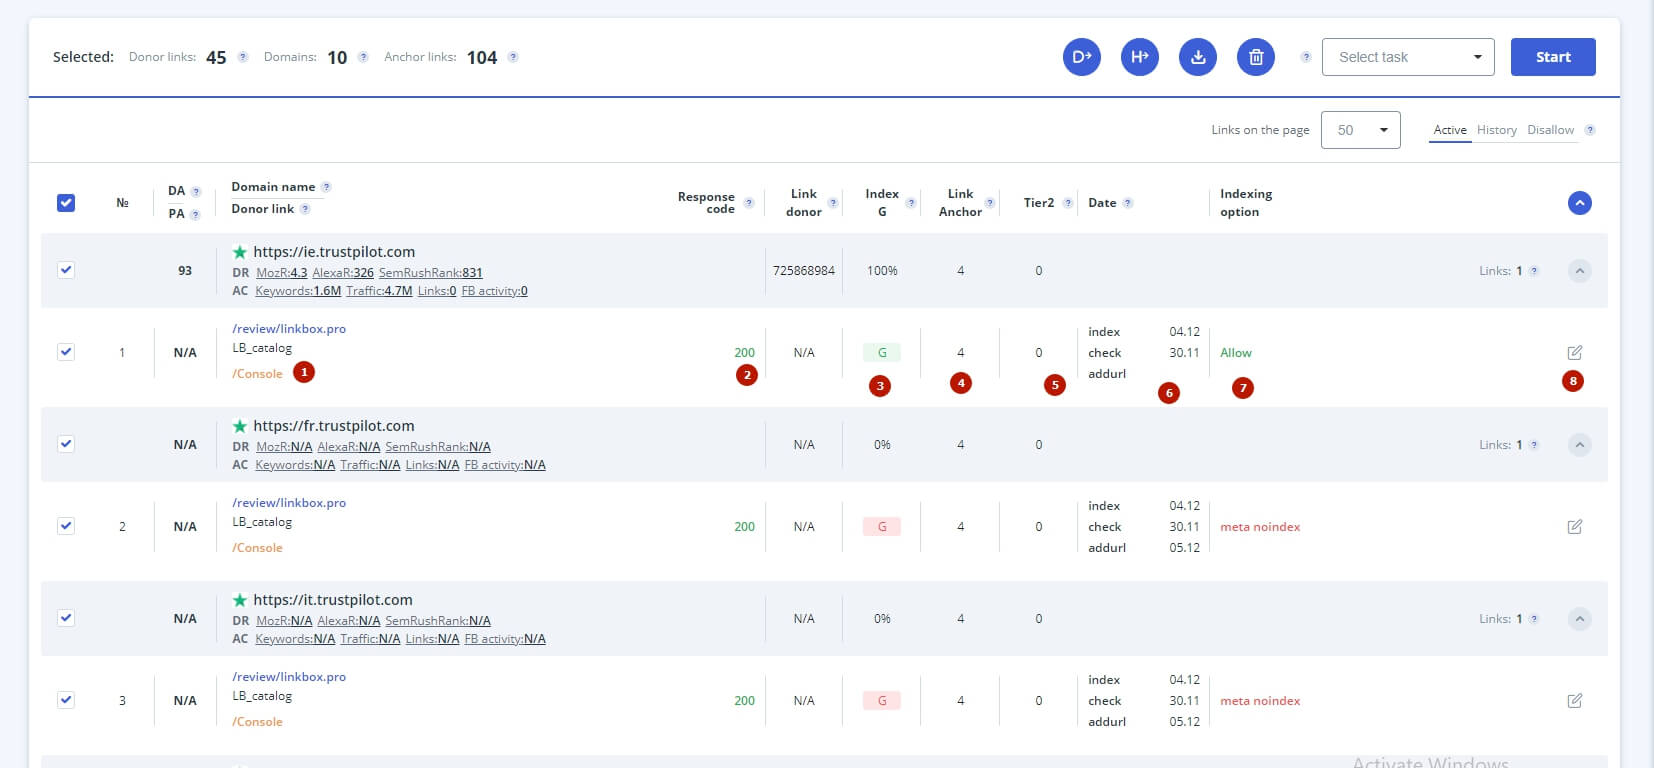Uncheck the checkbox for row 1
Screen dimensions: 1654x768
[66, 352]
